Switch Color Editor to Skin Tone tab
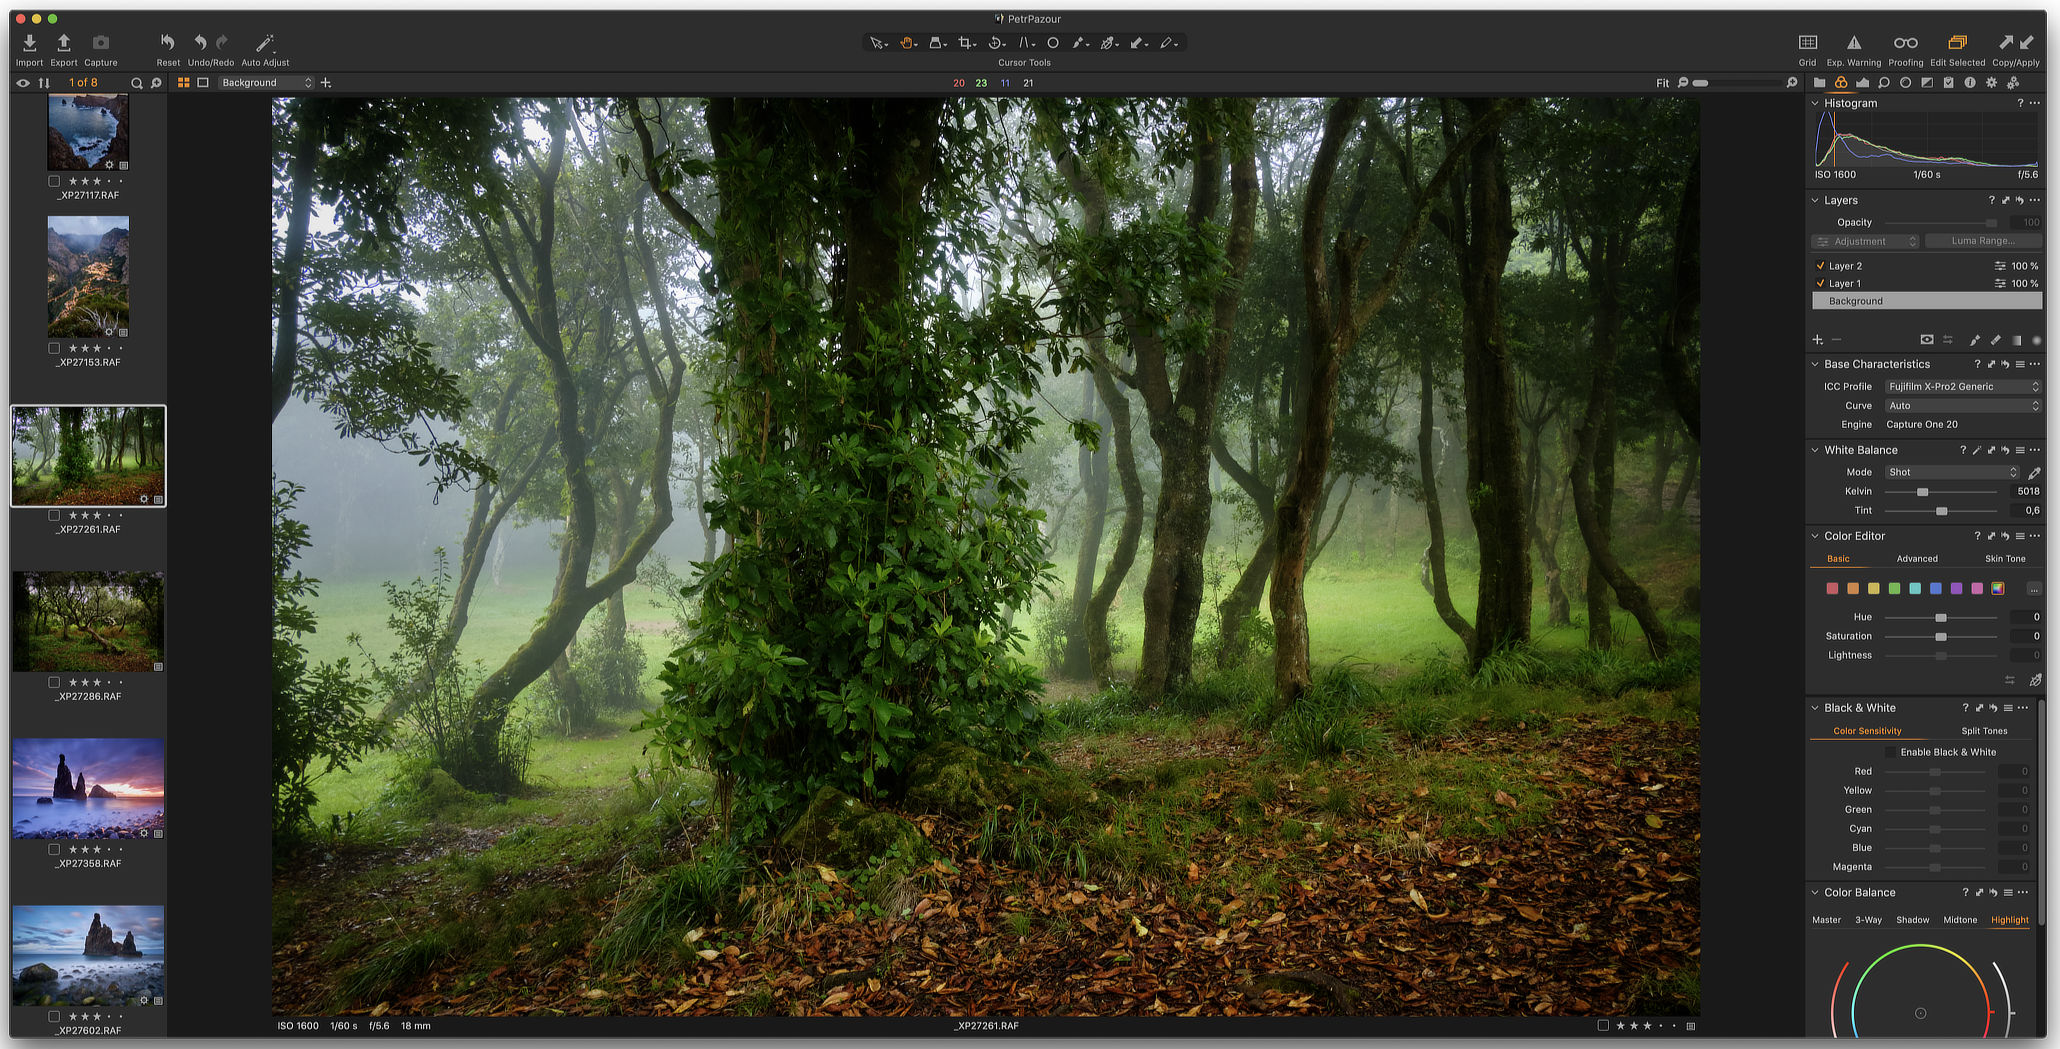2060x1049 pixels. pos(2005,559)
